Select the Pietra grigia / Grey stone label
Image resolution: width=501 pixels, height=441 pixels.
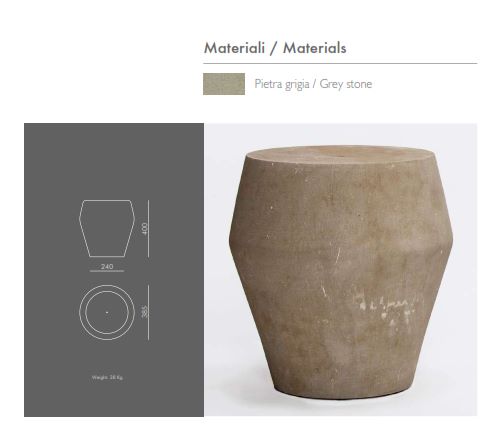tap(313, 84)
